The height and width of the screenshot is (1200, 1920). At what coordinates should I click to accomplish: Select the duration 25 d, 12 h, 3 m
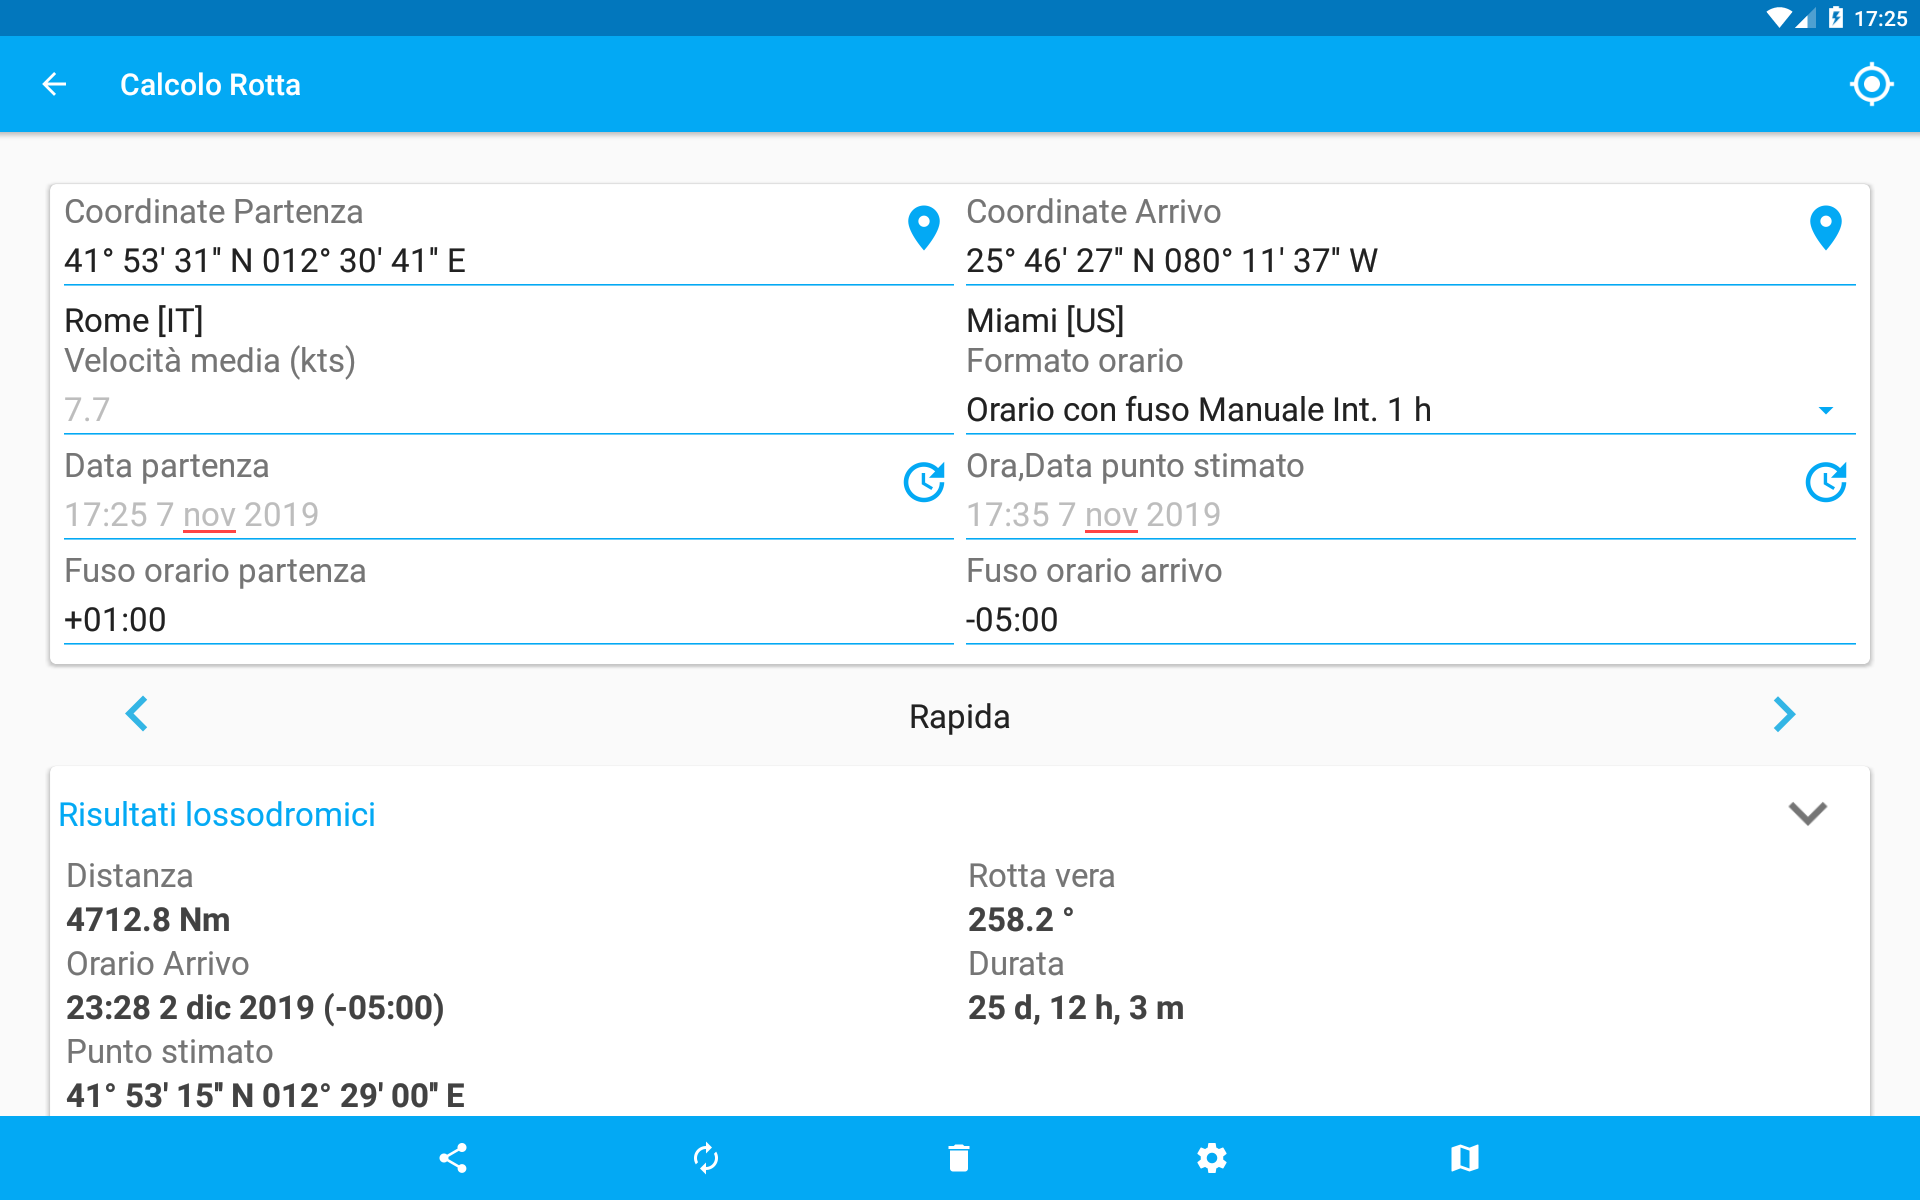1076,1008
